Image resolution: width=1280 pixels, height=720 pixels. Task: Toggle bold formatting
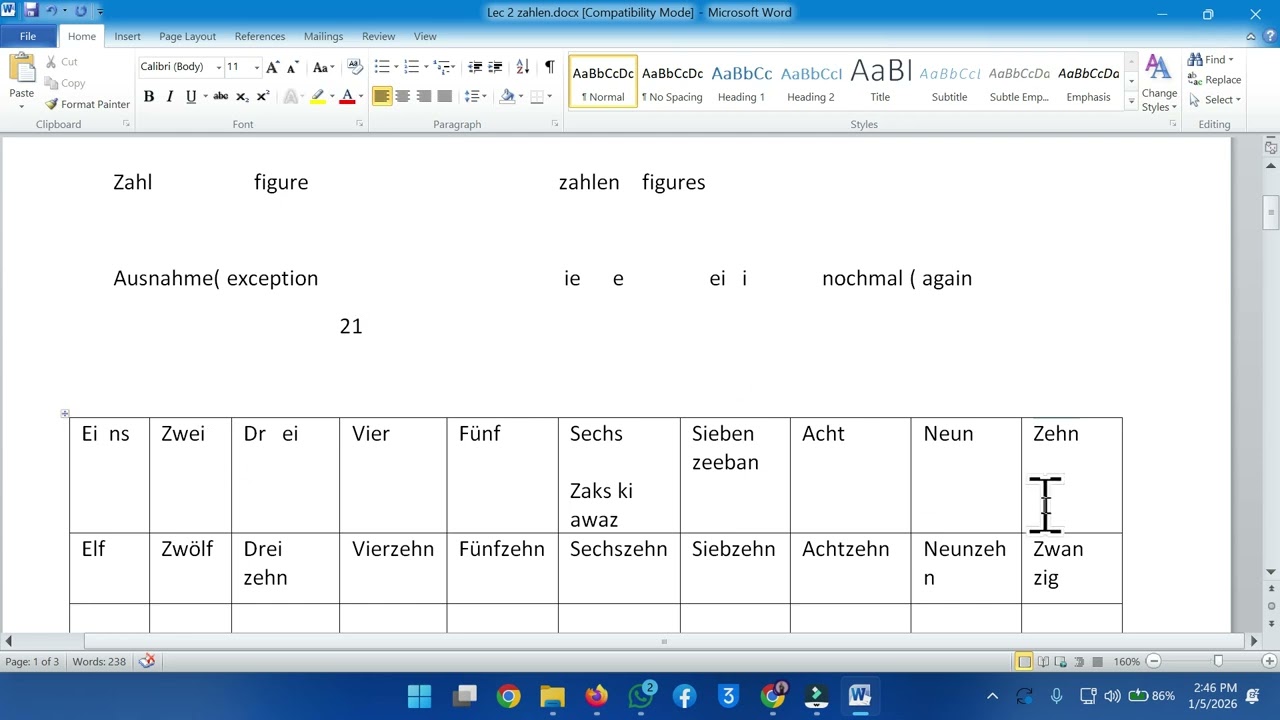tap(149, 96)
